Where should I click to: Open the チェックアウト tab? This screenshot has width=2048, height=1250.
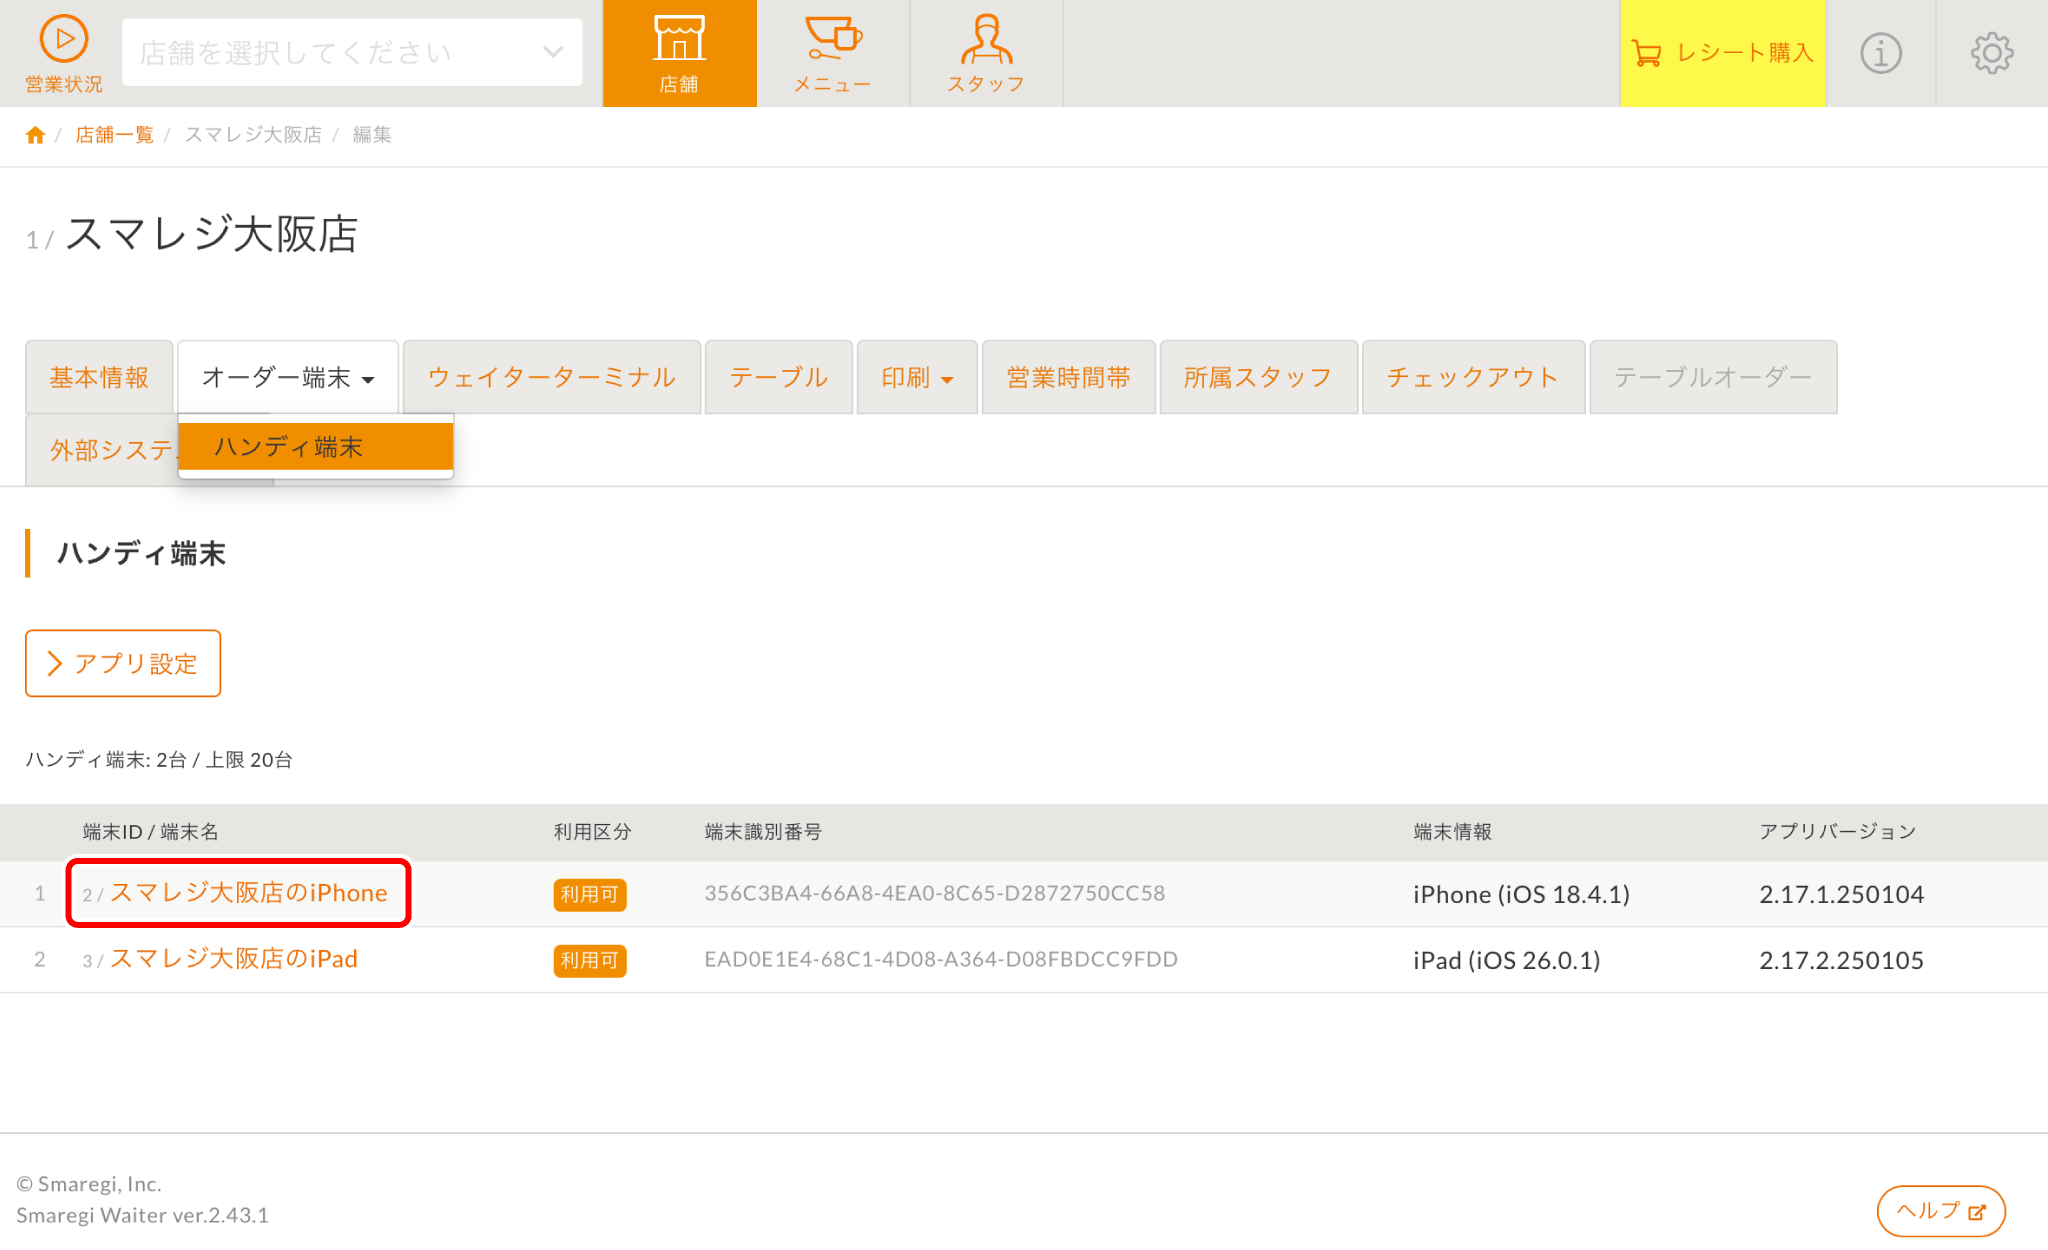tap(1472, 377)
